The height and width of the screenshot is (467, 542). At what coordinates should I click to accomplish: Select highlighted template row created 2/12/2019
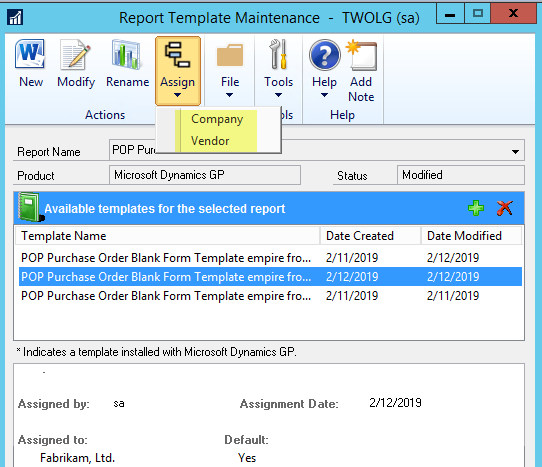(270, 277)
